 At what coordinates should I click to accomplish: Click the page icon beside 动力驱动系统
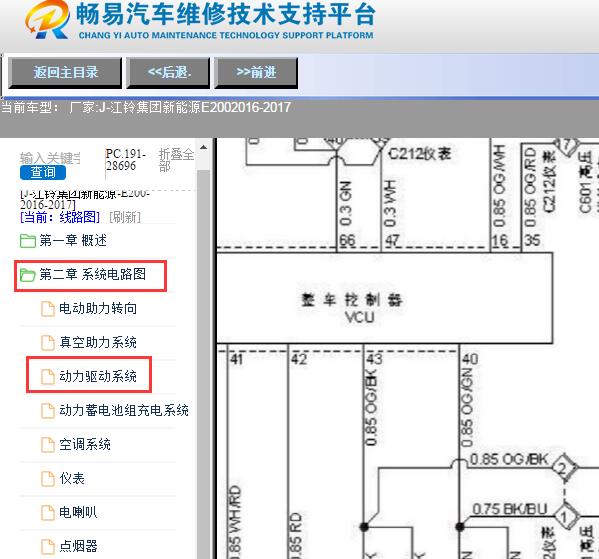pyautogui.click(x=48, y=377)
